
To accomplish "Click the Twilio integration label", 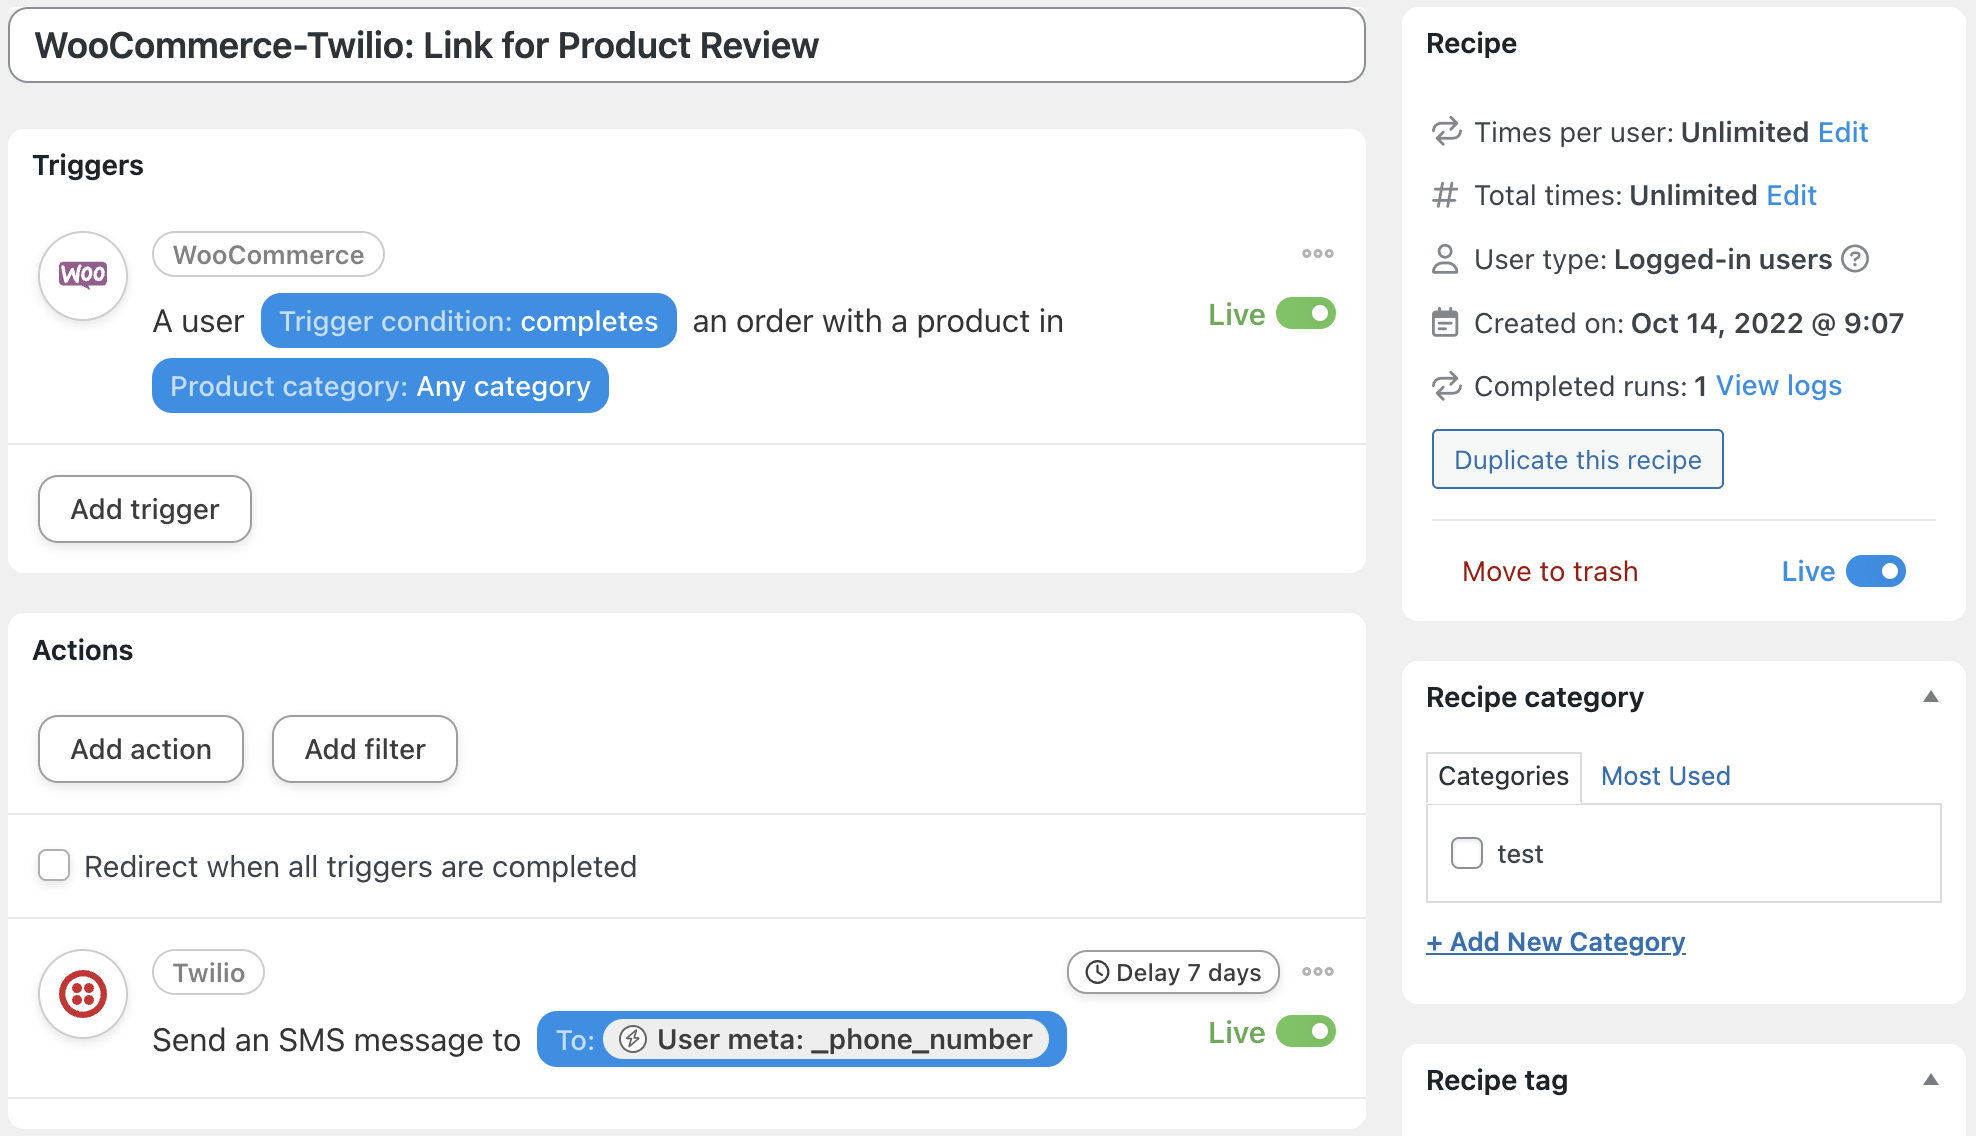I will coord(208,972).
